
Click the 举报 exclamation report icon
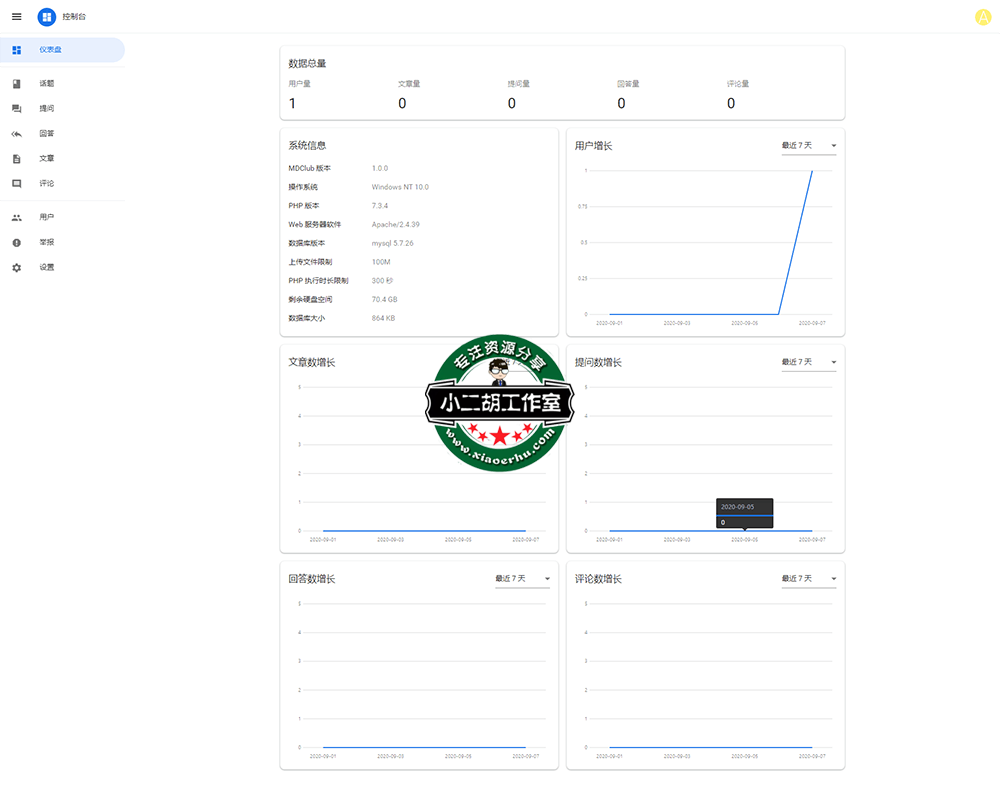click(16, 243)
